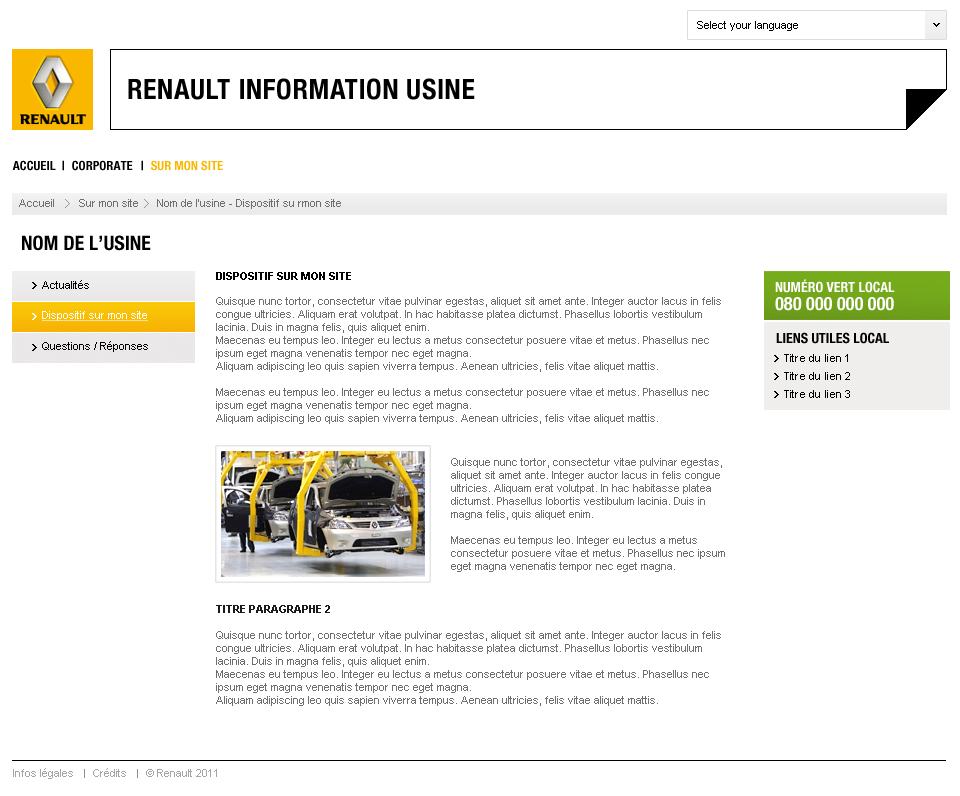The height and width of the screenshot is (796, 960).
Task: Click the language dropdown arrow
Action: [936, 25]
